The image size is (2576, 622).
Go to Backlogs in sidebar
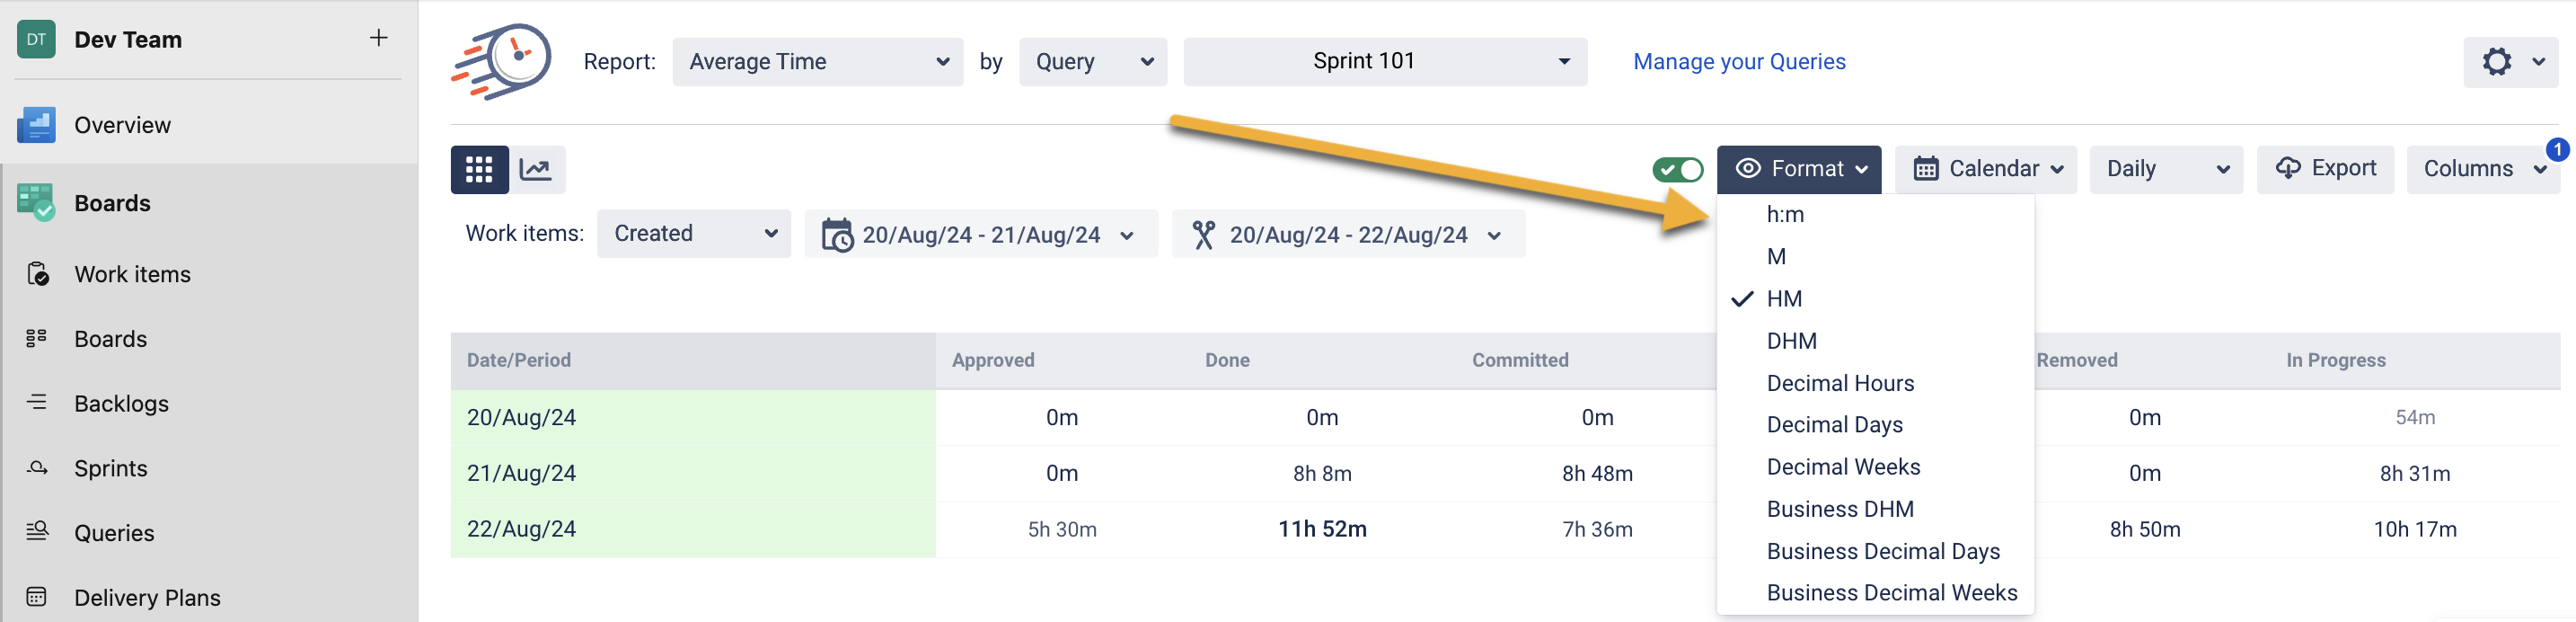(121, 403)
